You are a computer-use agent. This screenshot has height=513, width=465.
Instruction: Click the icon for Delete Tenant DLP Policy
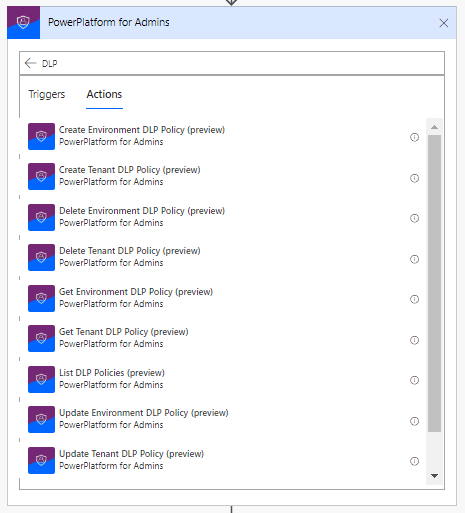(41, 257)
